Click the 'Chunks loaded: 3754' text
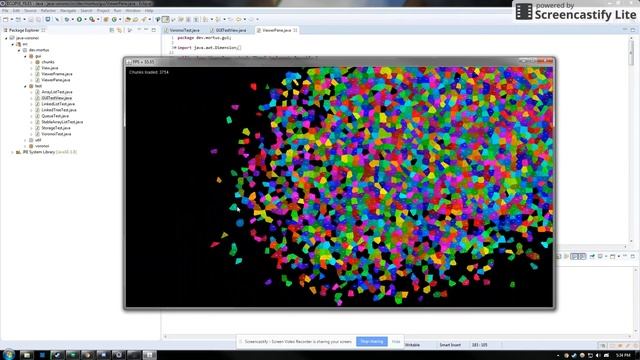Image resolution: width=640 pixels, height=360 pixels. pyautogui.click(x=149, y=72)
